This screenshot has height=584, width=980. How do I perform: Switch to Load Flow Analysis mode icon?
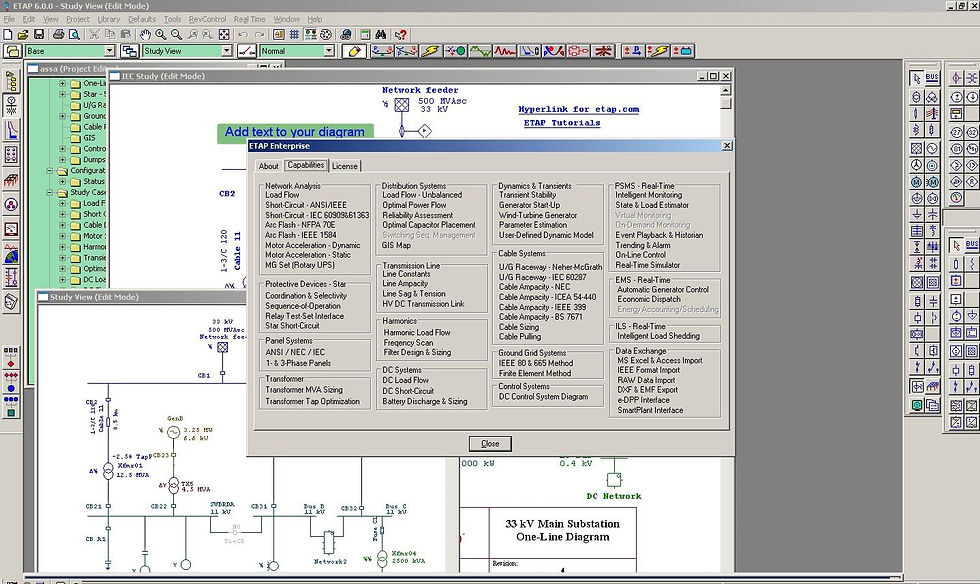(x=382, y=51)
